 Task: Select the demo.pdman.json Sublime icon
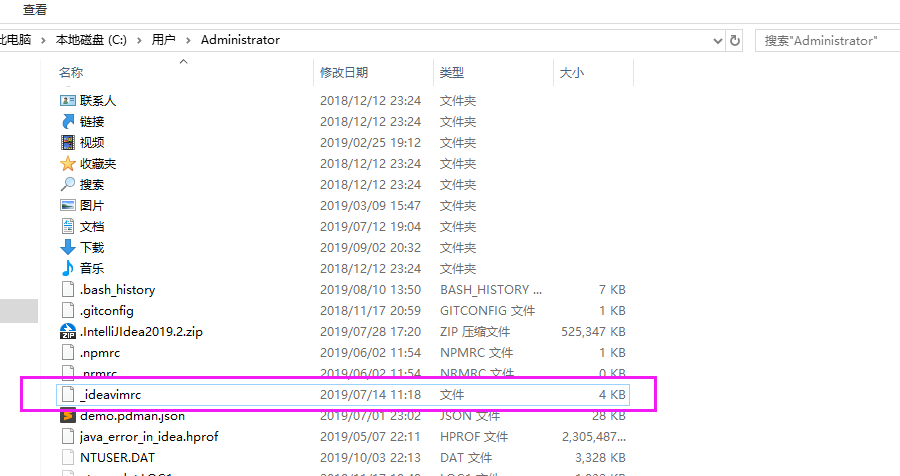tap(68, 416)
